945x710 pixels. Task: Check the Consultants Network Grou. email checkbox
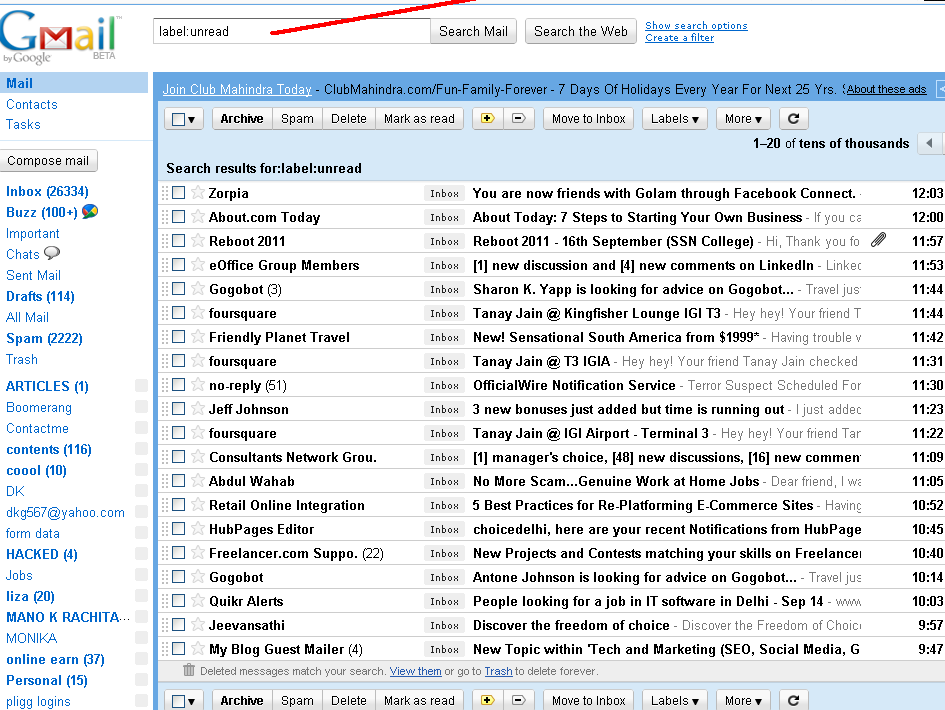click(178, 457)
